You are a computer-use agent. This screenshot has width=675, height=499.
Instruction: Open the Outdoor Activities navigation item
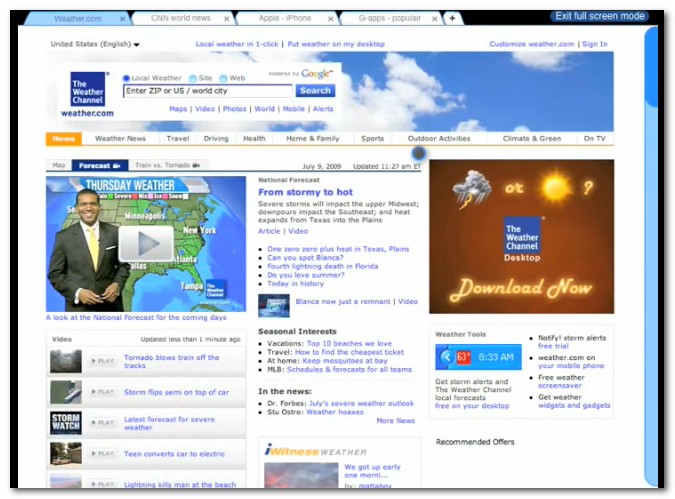[439, 139]
